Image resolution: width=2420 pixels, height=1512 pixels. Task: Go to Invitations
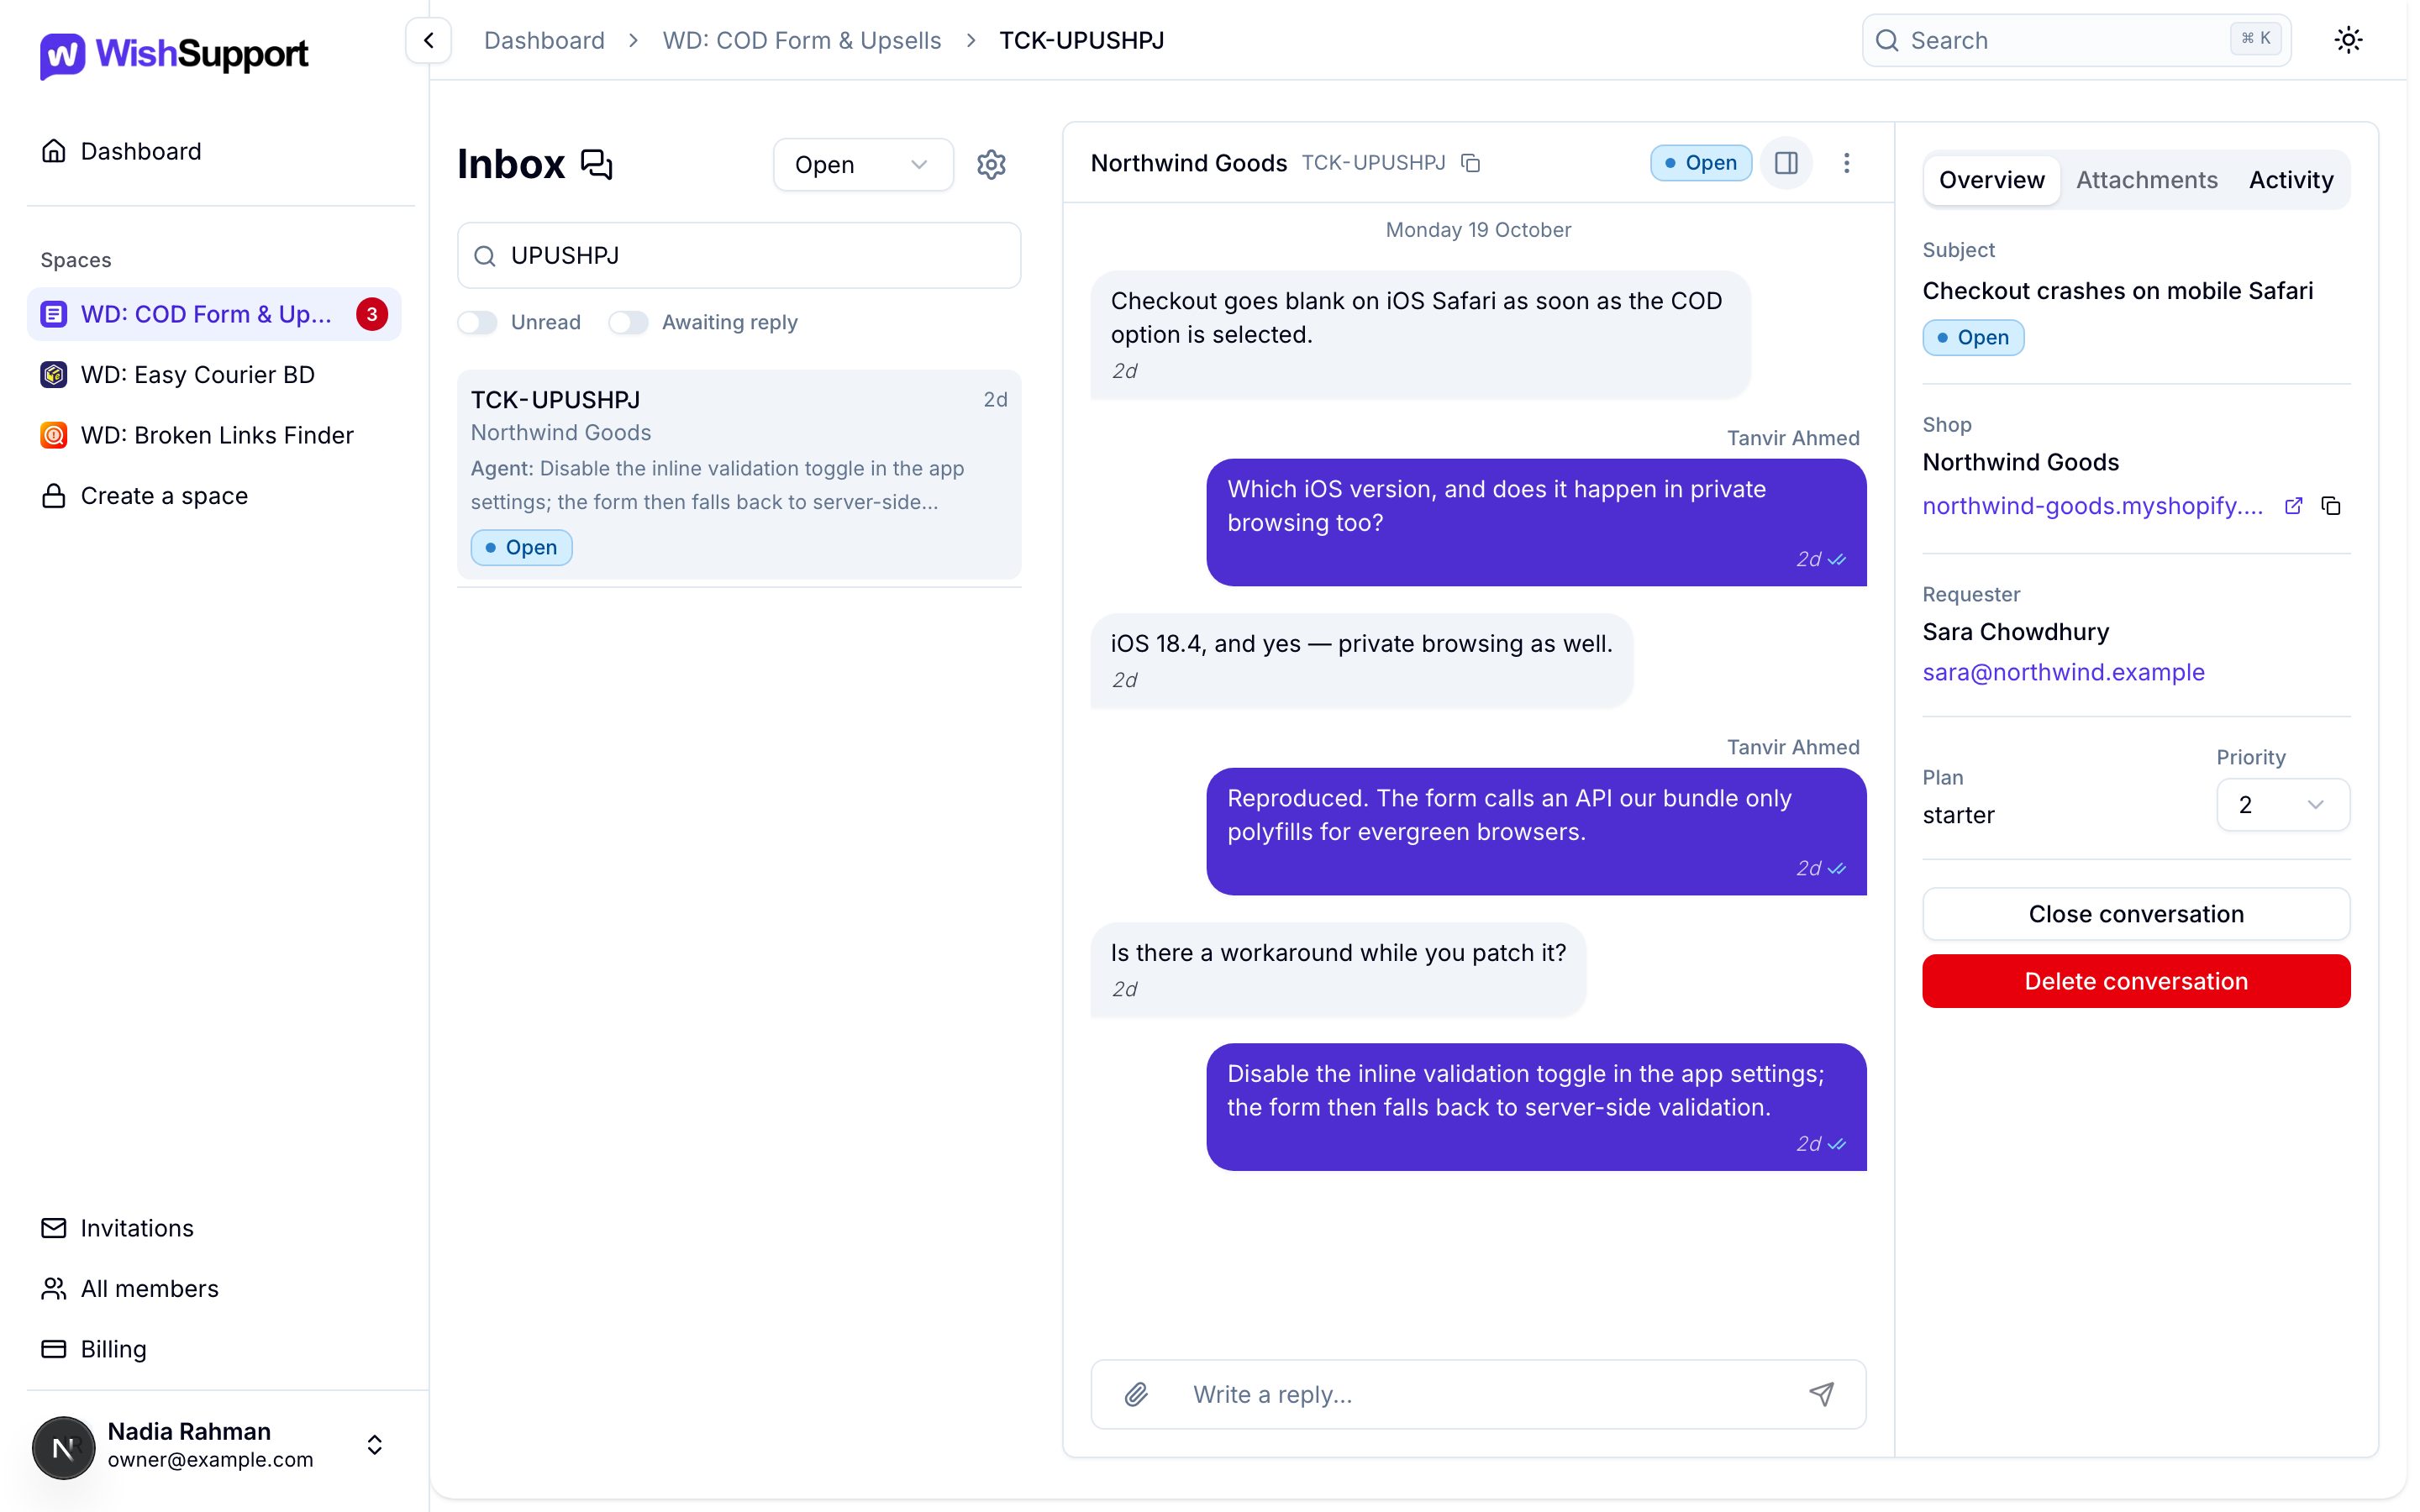click(x=214, y=1228)
